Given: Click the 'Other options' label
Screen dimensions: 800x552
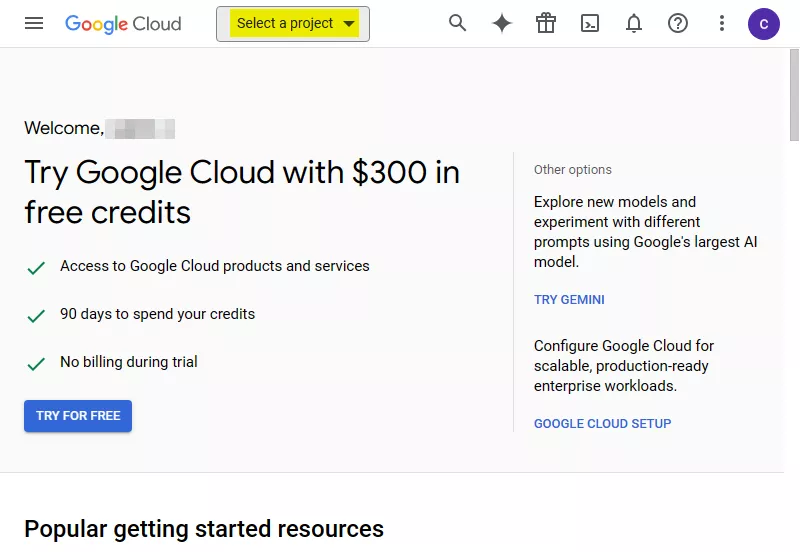Looking at the screenshot, I should (x=572, y=169).
